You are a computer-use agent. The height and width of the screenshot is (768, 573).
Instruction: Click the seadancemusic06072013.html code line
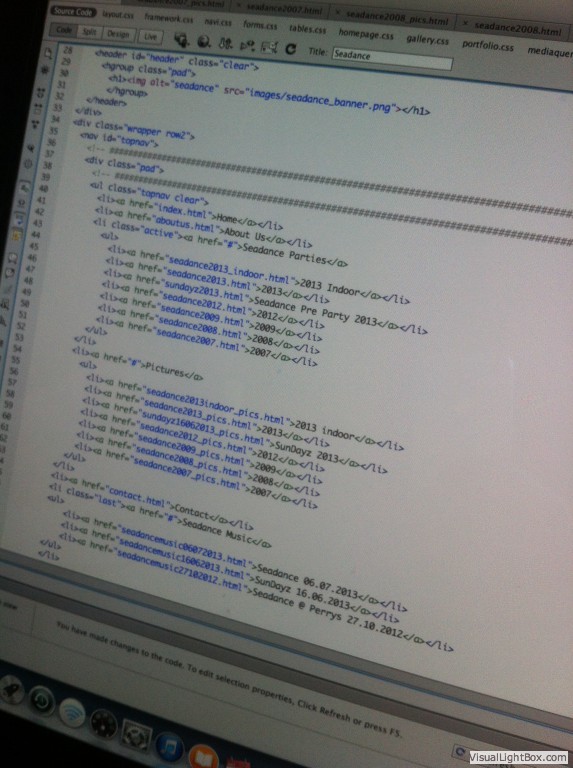(234, 560)
